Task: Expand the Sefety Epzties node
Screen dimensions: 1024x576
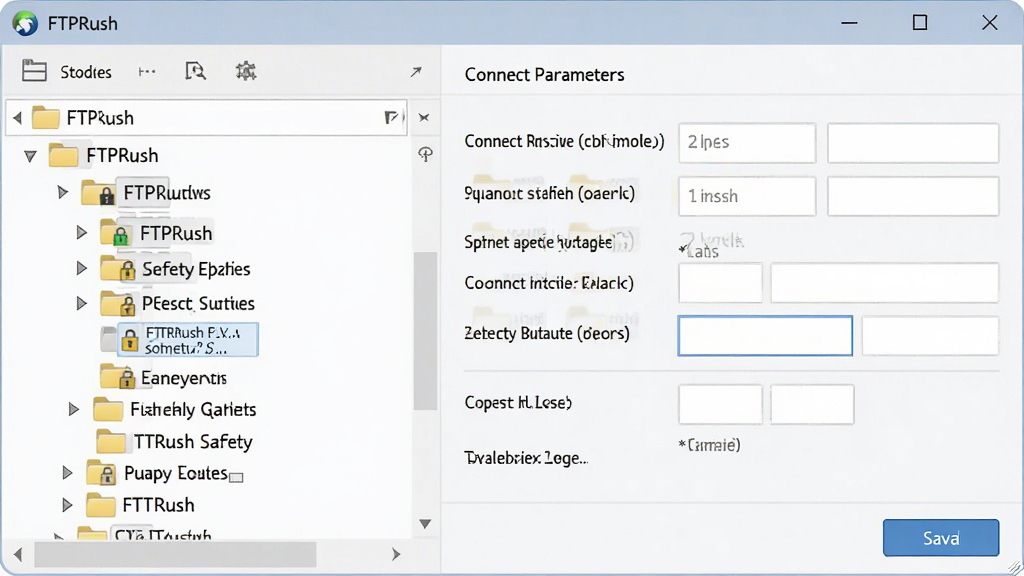Action: tap(82, 268)
